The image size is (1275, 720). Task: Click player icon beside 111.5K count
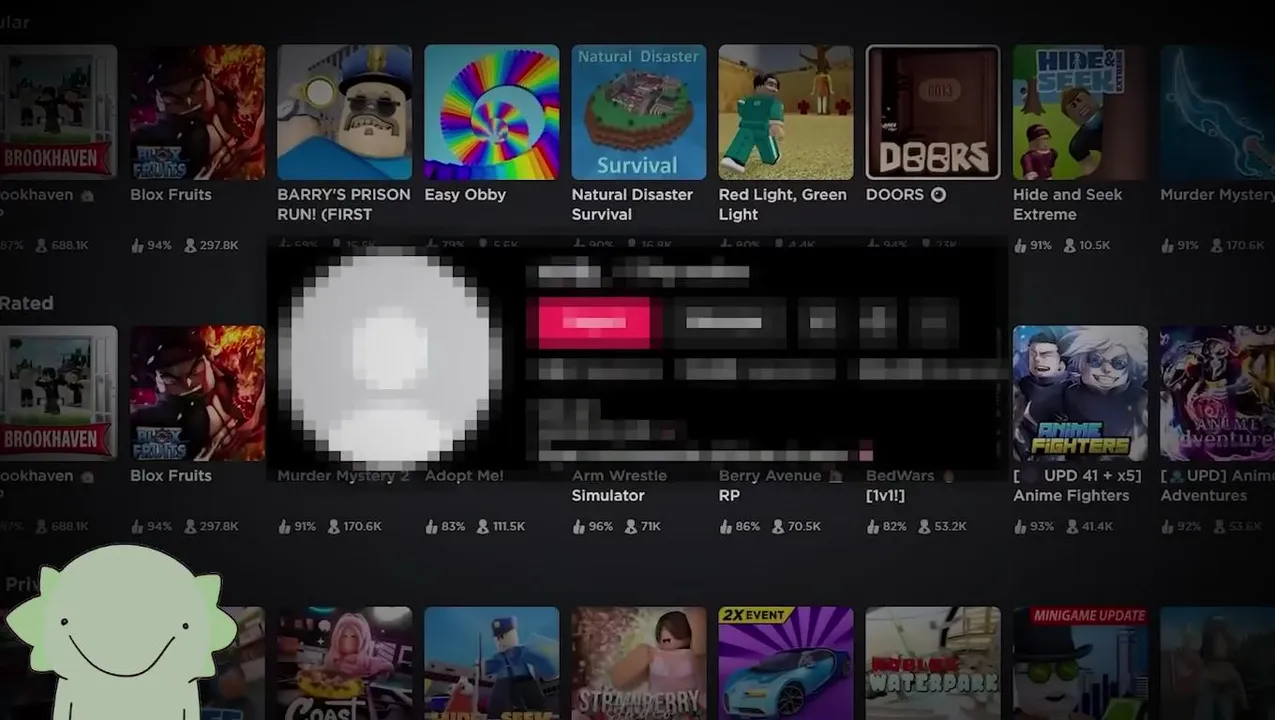(483, 526)
